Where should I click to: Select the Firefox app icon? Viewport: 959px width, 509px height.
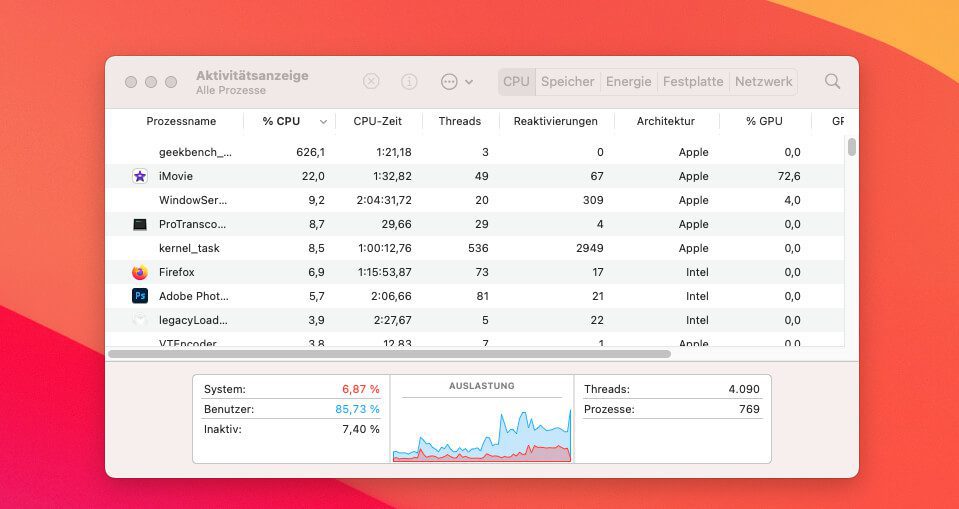point(140,272)
